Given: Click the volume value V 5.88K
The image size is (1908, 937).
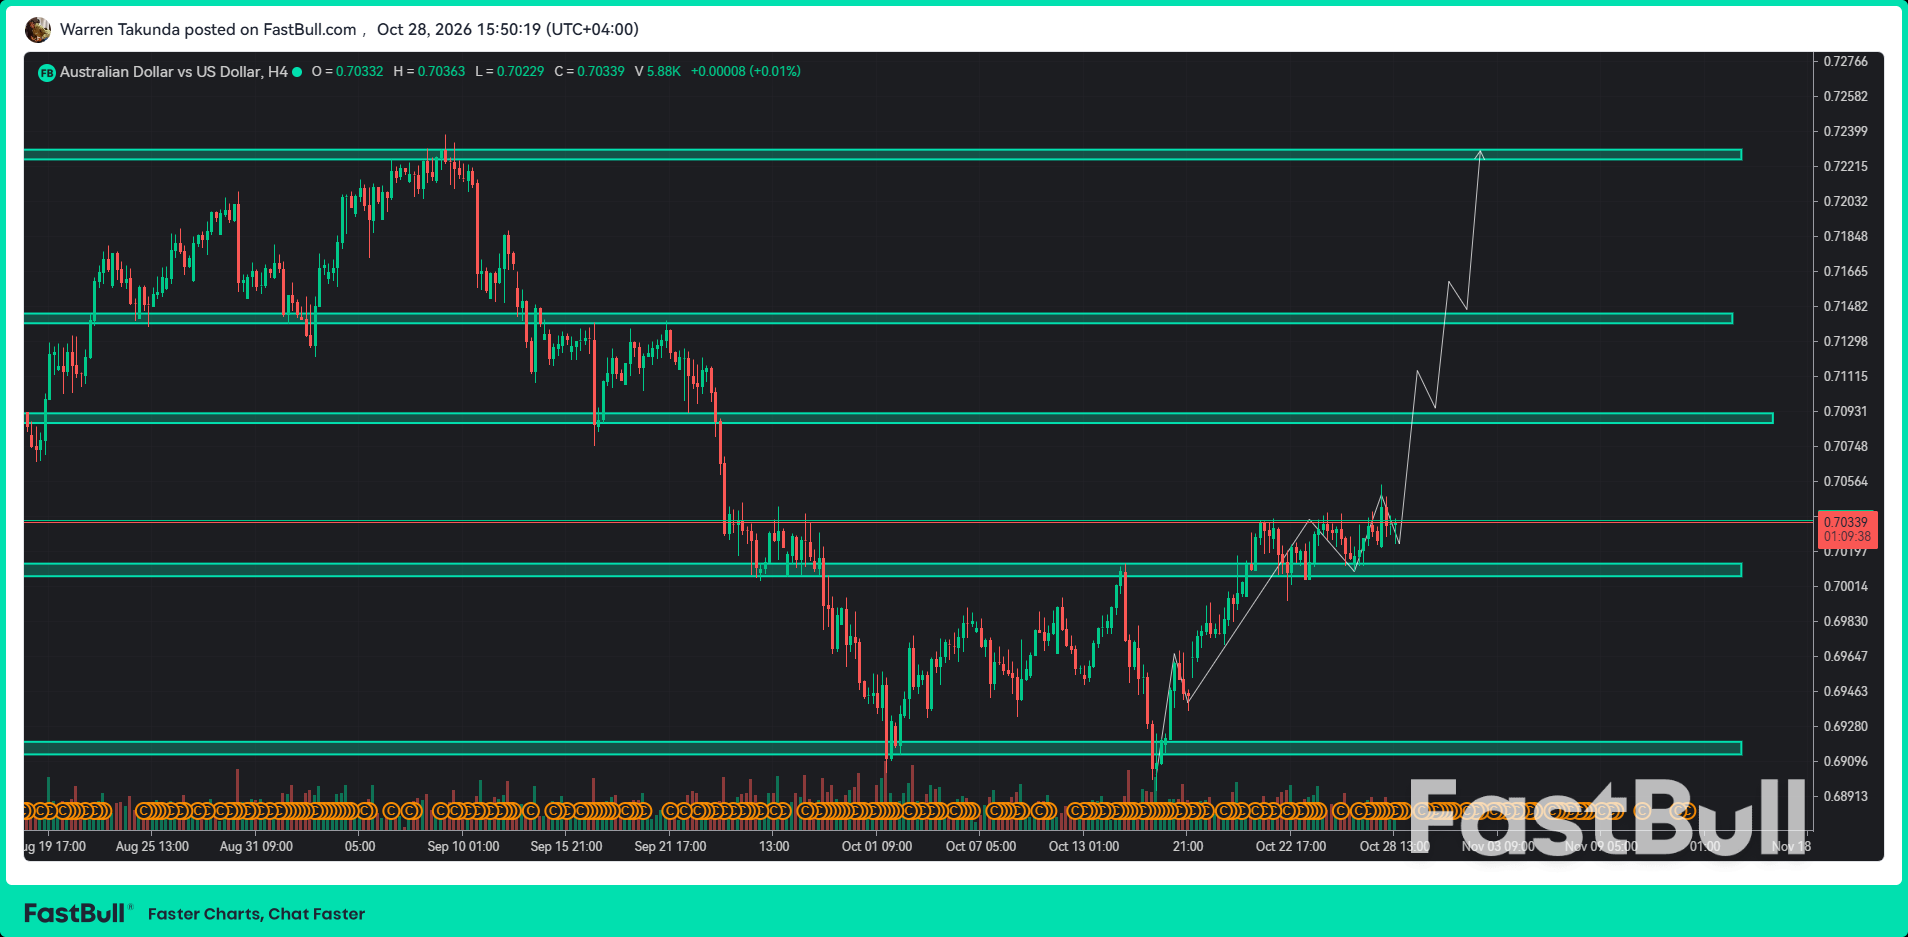Looking at the screenshot, I should (657, 72).
